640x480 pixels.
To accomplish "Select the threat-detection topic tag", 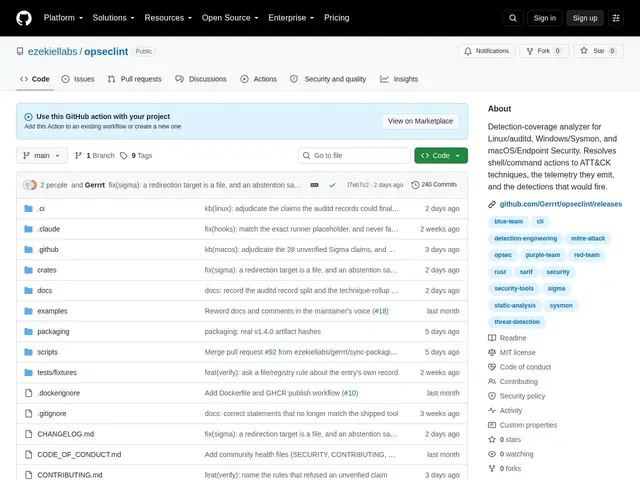I will click(517, 322).
